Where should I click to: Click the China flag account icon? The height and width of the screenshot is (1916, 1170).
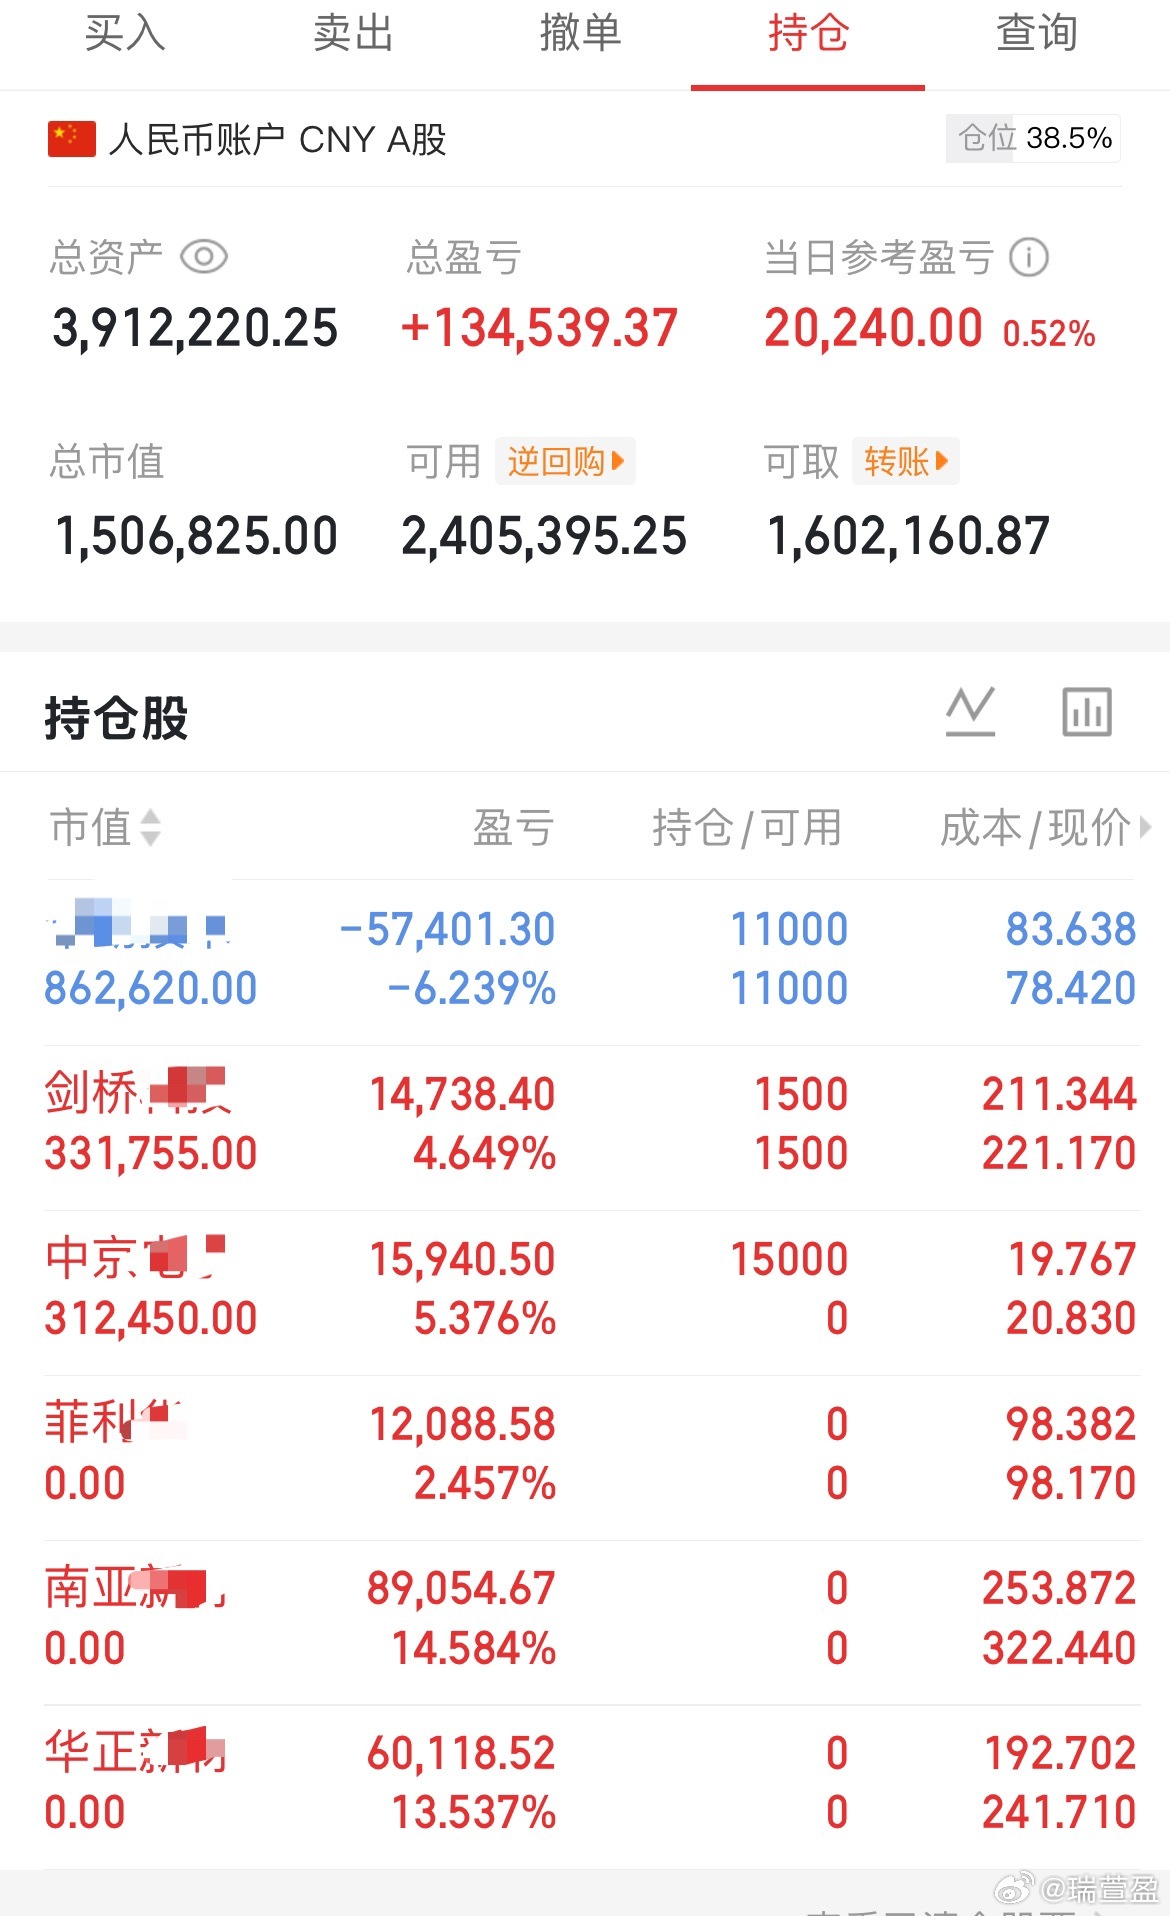(x=72, y=139)
